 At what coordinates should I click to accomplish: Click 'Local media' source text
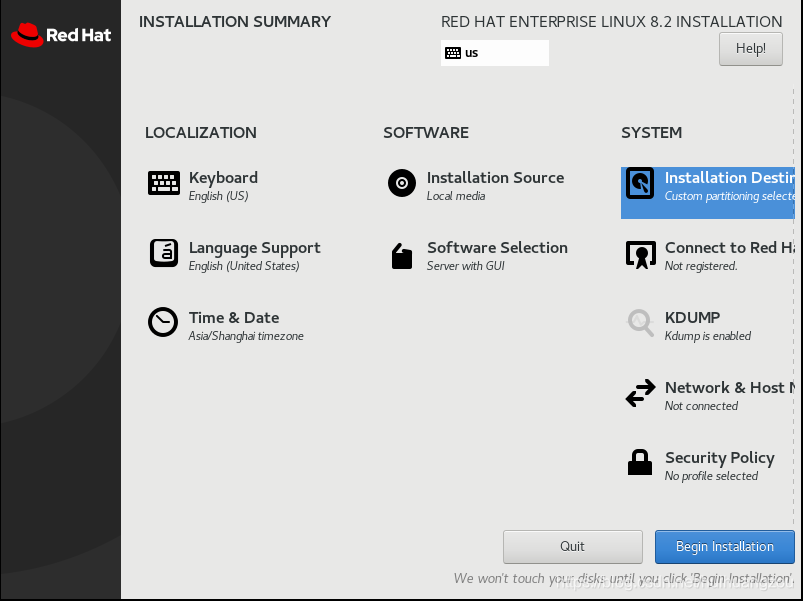(456, 196)
